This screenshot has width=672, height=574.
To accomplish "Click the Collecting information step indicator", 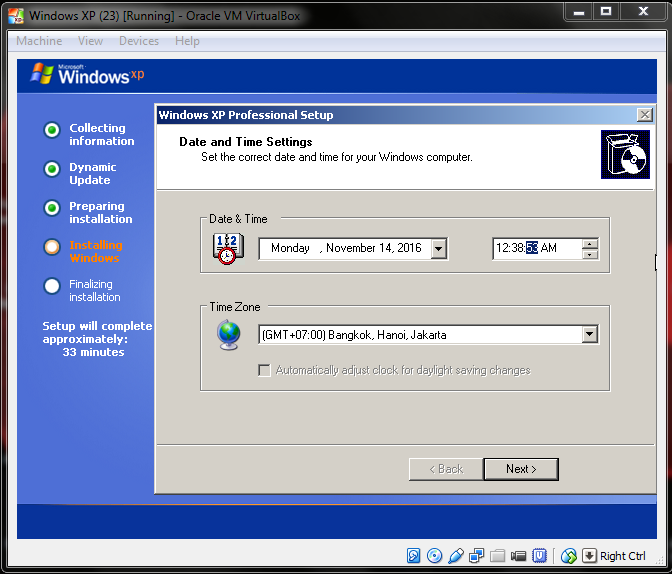I will pos(52,130).
